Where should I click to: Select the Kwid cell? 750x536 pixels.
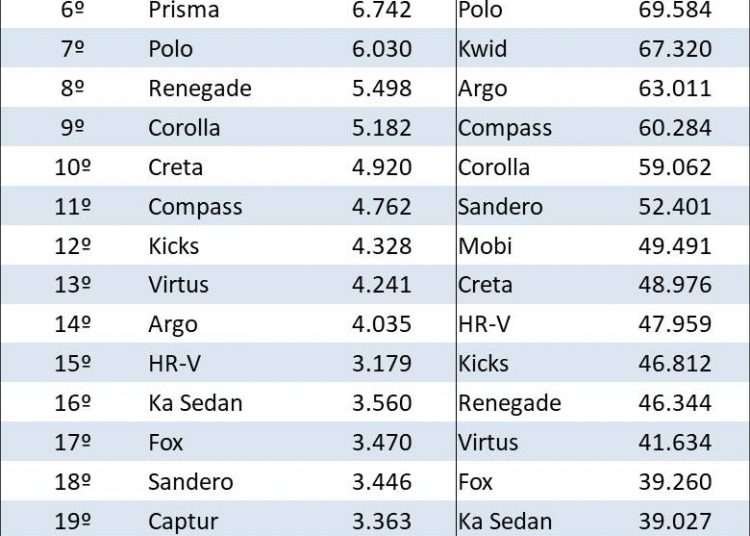click(482, 49)
